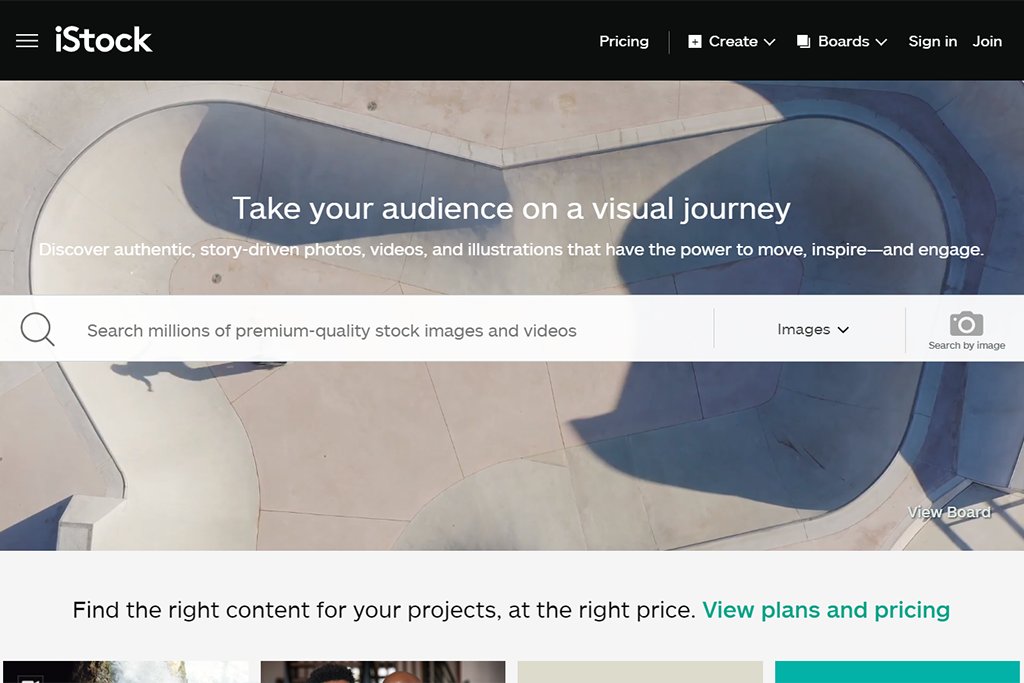Click the iStock logo

103,40
